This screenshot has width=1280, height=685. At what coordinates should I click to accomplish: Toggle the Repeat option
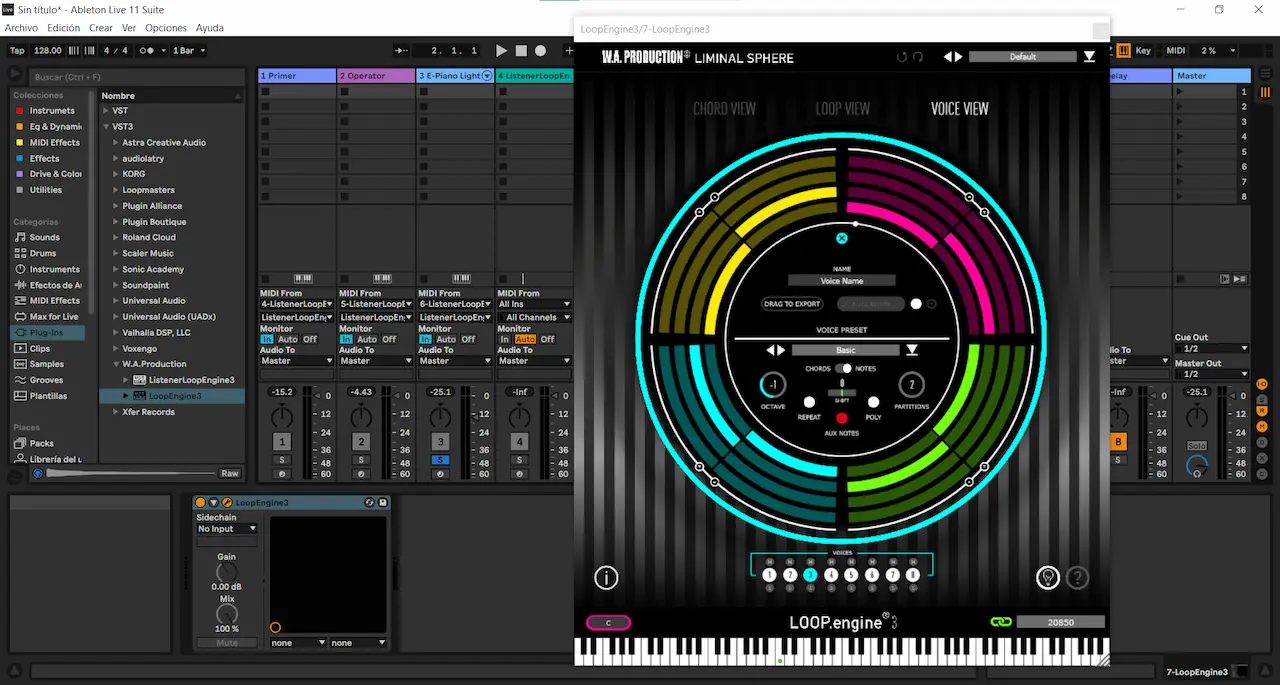pyautogui.click(x=809, y=402)
